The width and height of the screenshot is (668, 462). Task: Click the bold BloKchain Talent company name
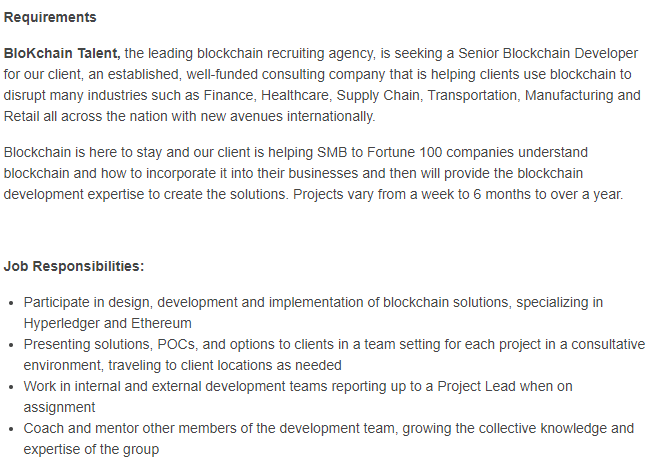click(62, 53)
